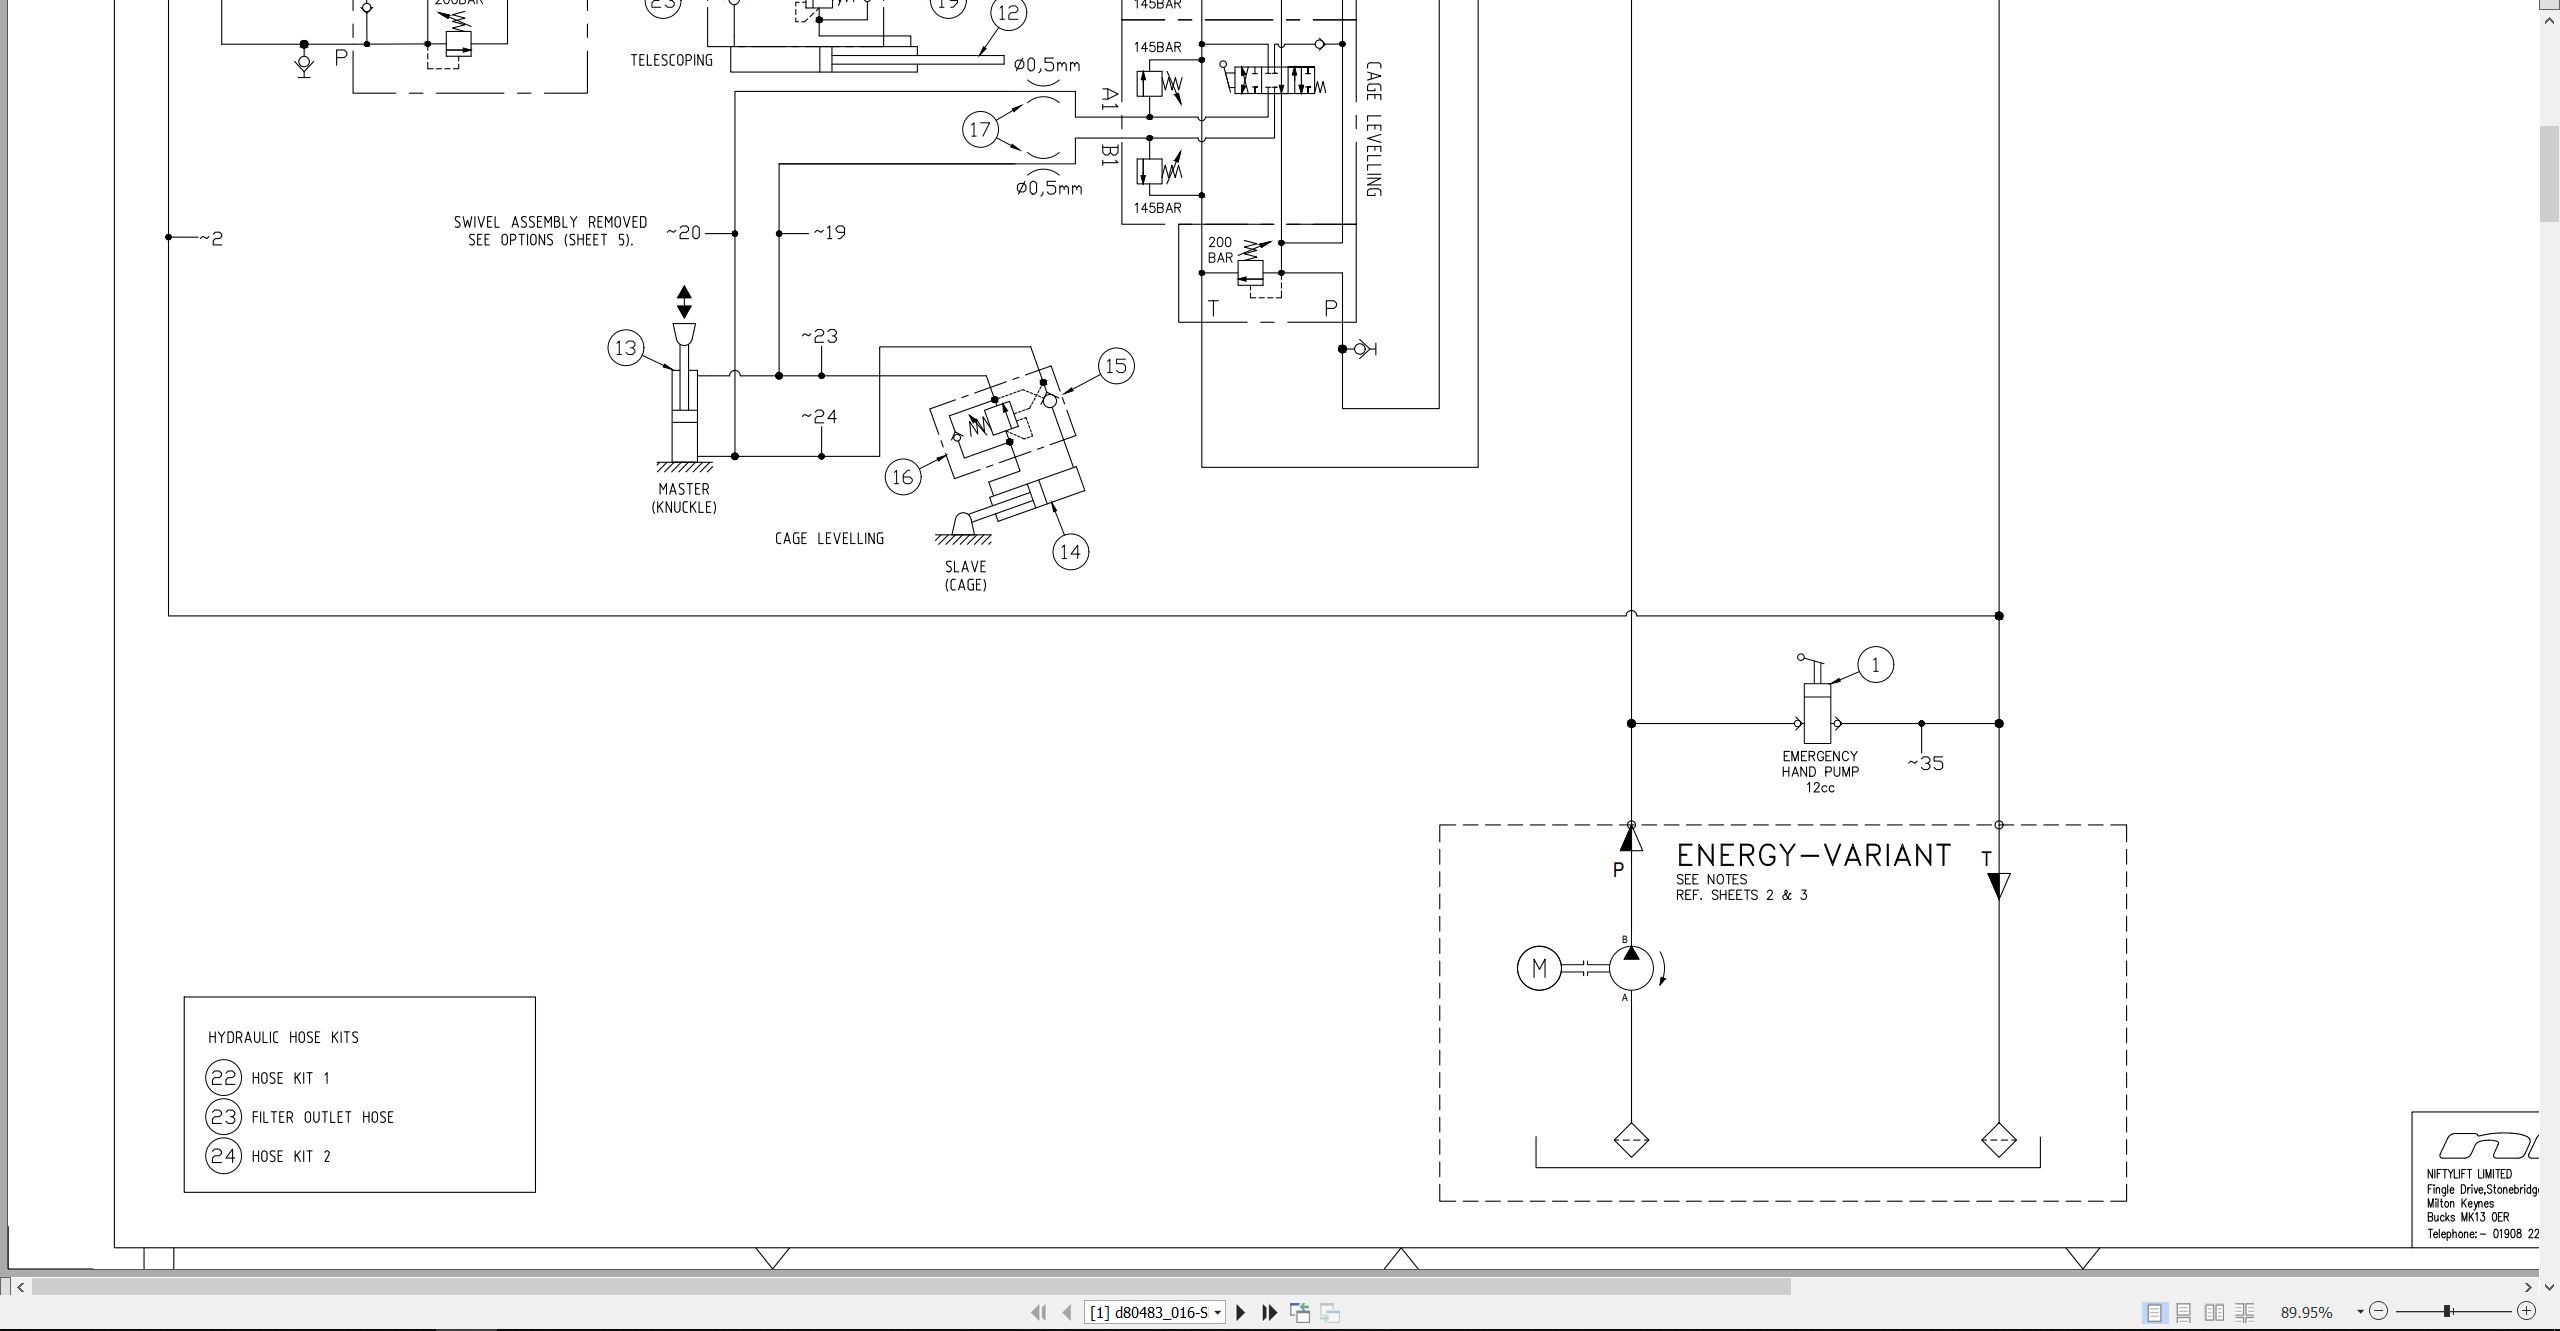
Task: Click the NIFTYLIFT LIMITED title block text
Action: coord(2468,1174)
